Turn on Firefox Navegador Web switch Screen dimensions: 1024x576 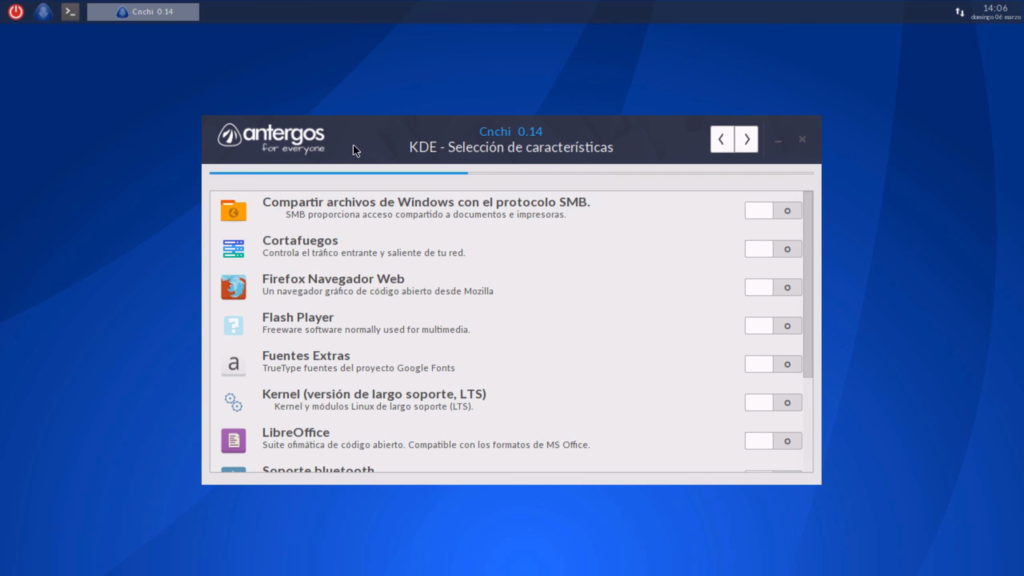773,288
